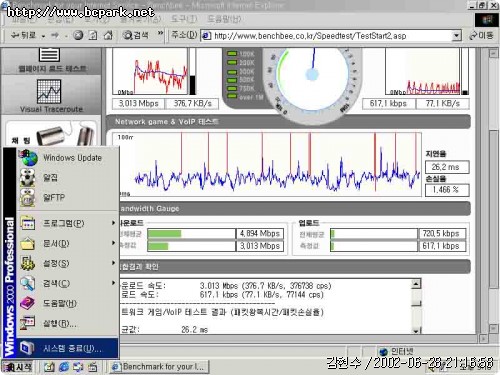Click the Benchmark taskbar window button
The image size is (500, 375).
(x=159, y=367)
